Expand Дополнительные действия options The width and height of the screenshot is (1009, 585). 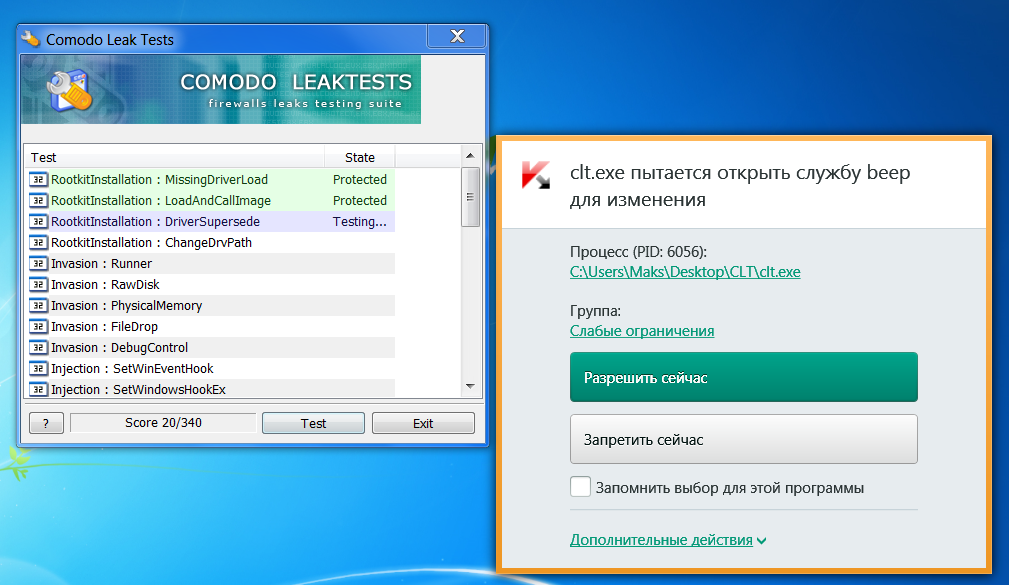tap(668, 540)
